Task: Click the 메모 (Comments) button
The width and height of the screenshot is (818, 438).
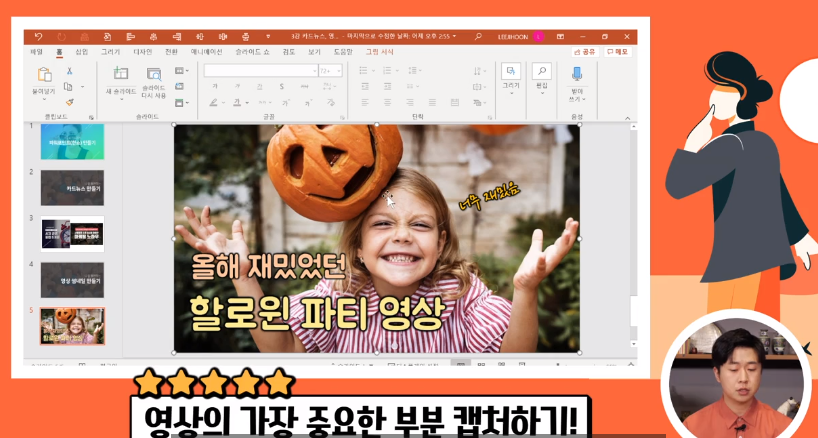Action: [x=618, y=52]
